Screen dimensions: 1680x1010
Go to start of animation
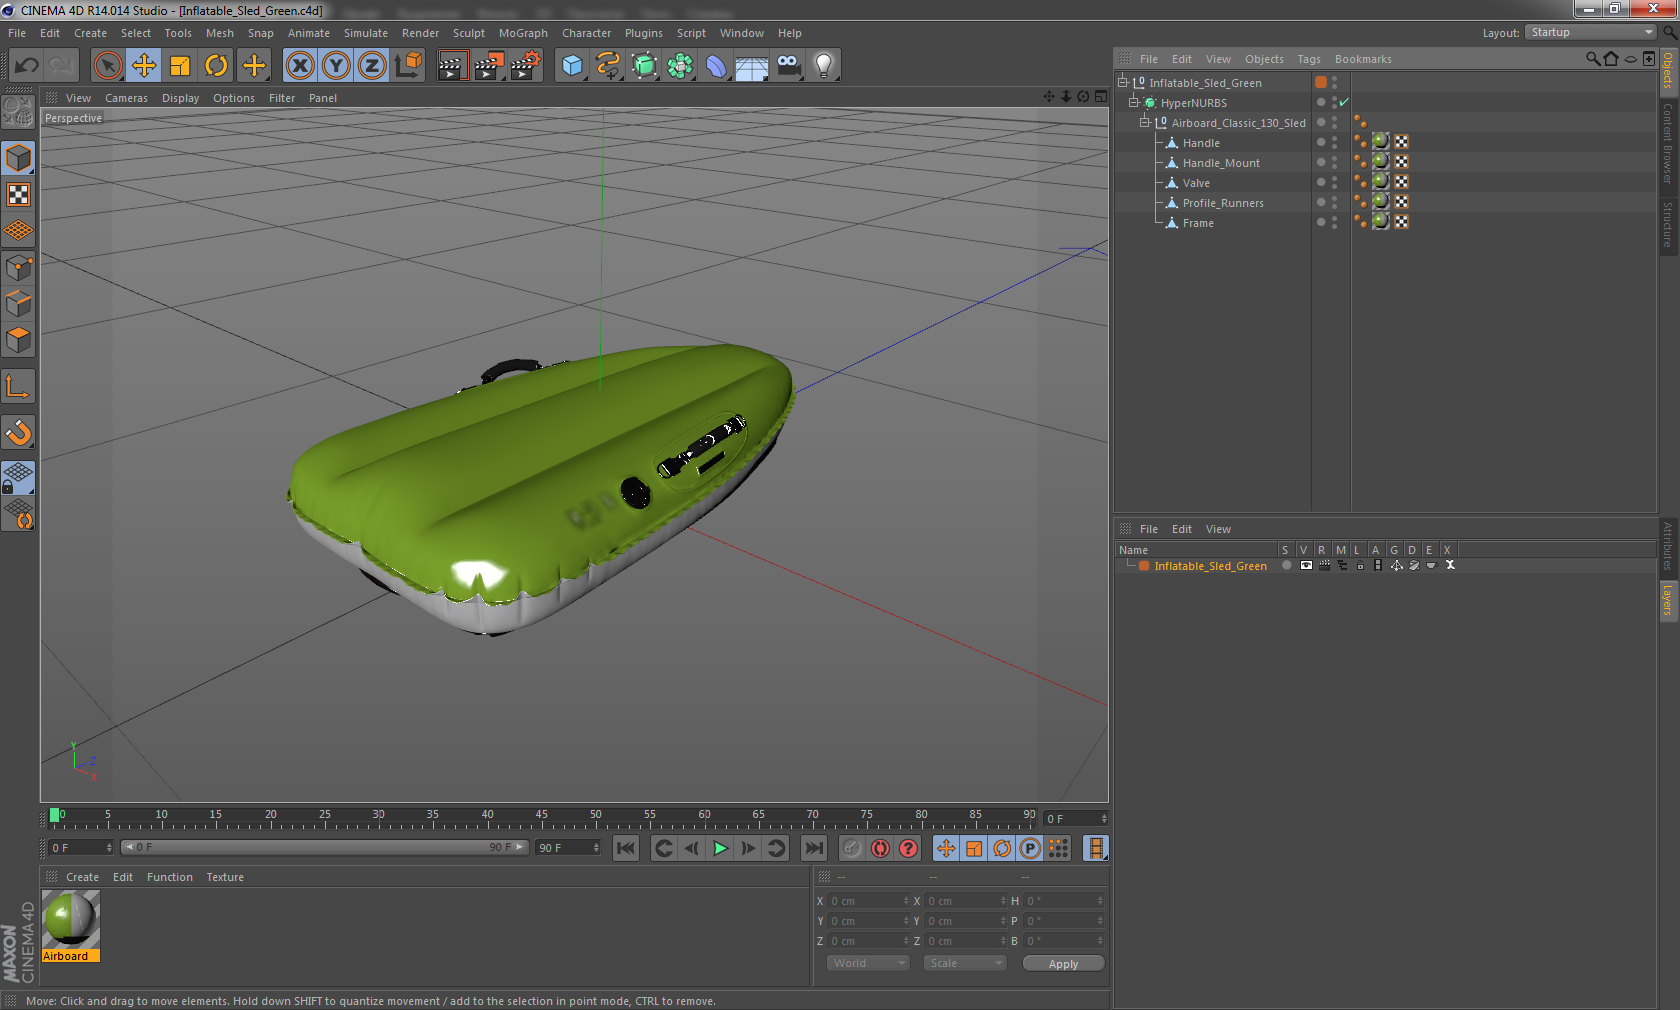[x=626, y=849]
